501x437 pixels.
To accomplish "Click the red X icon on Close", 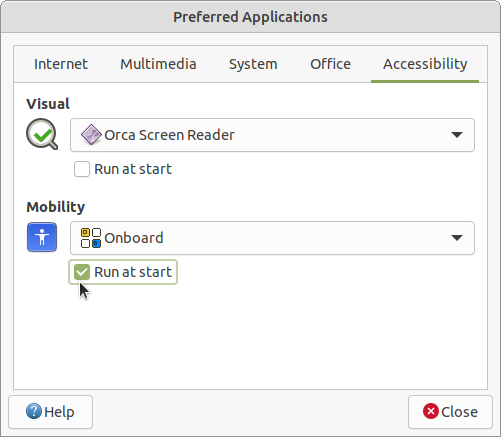I will pyautogui.click(x=431, y=411).
